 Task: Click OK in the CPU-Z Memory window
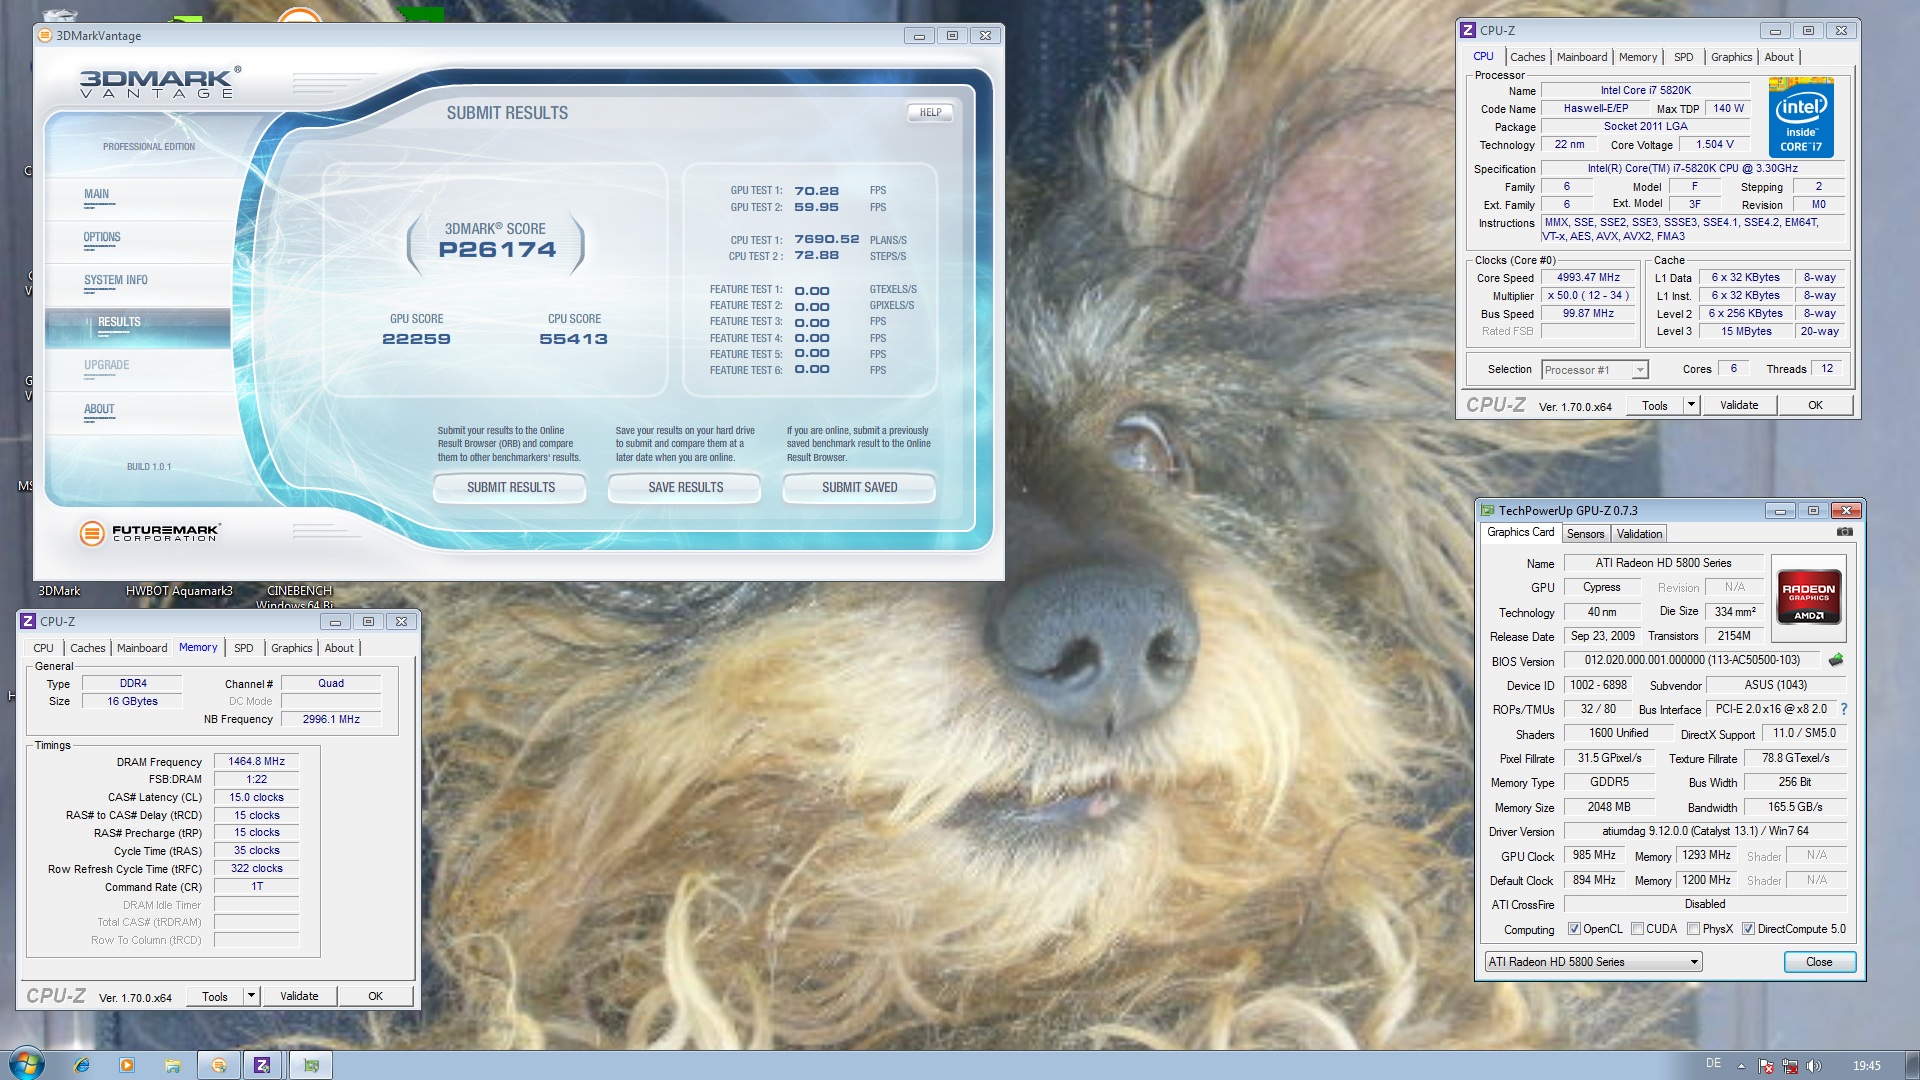tap(376, 996)
